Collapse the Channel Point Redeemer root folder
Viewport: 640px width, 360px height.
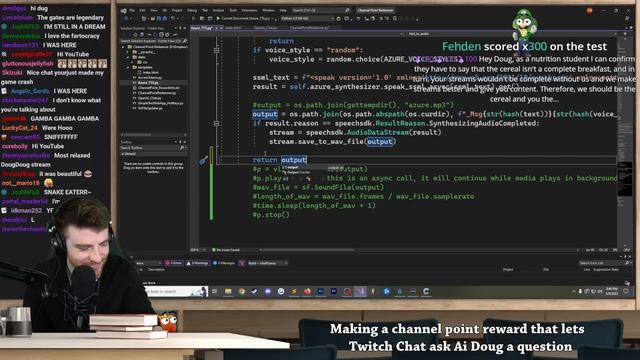pos(123,47)
